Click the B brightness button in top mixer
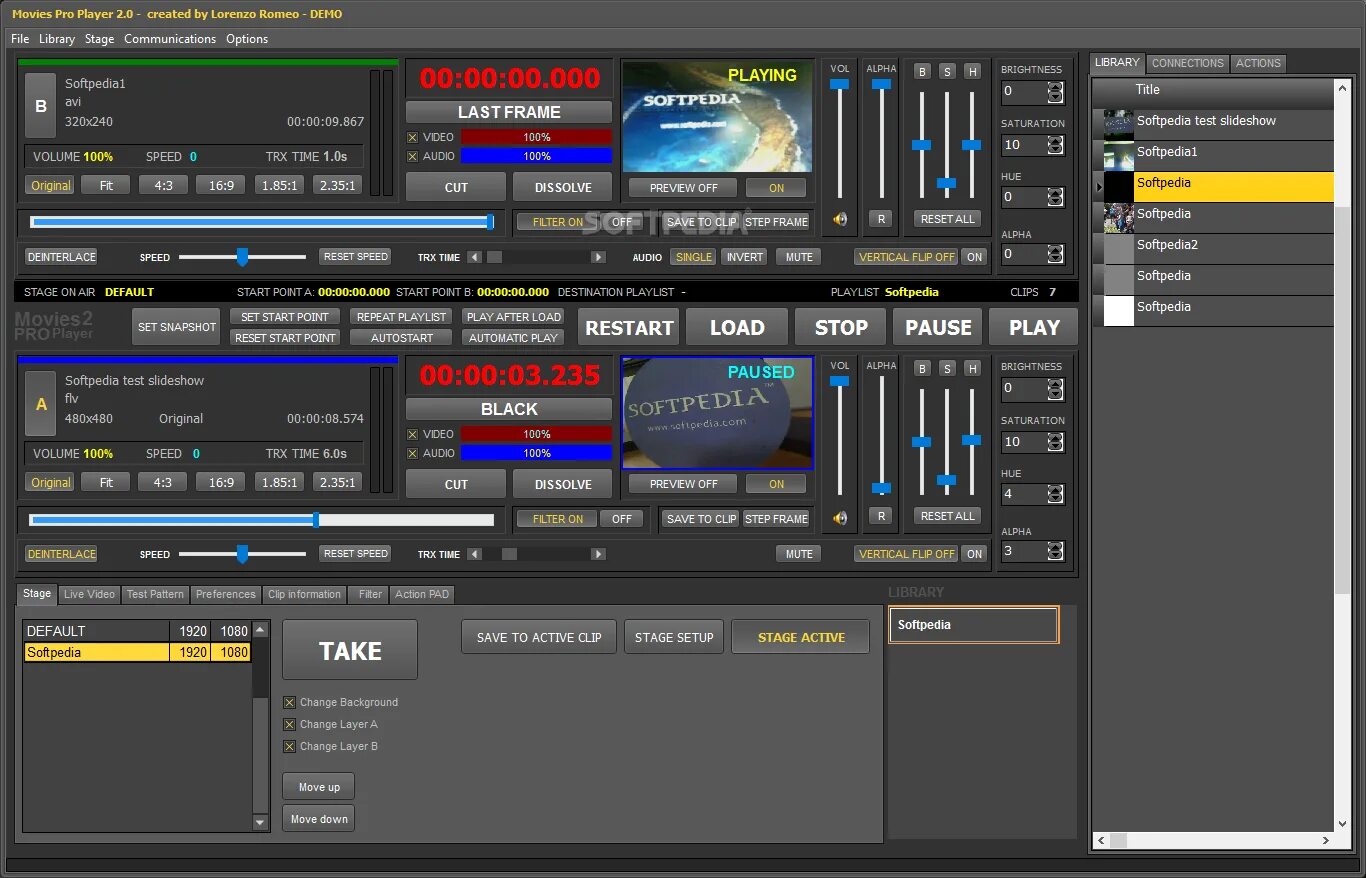The image size is (1366, 878). tap(922, 71)
